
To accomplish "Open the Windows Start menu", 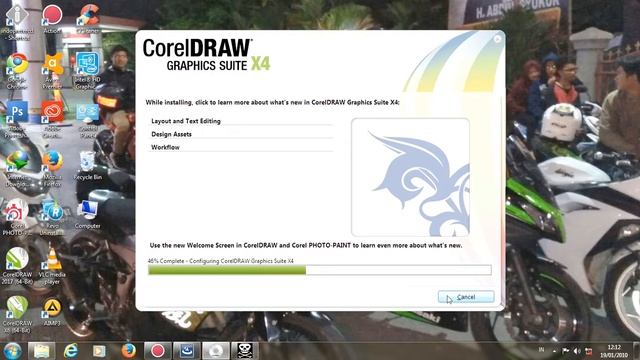I will 13,351.
